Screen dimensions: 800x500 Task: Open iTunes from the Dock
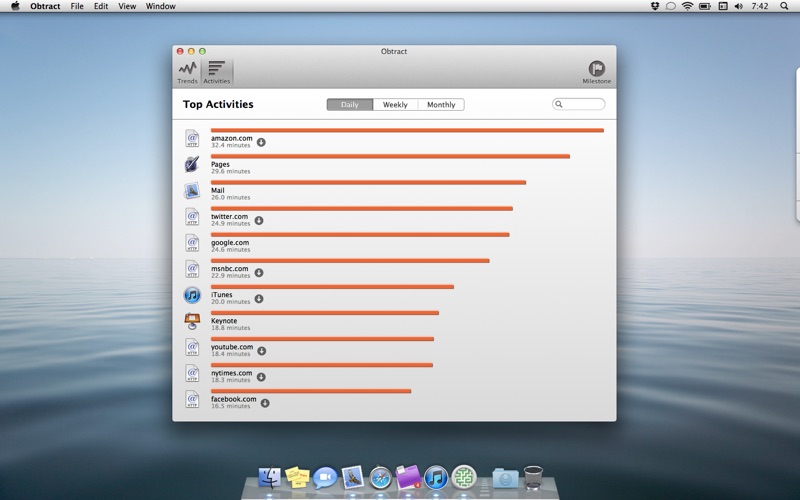[436, 478]
